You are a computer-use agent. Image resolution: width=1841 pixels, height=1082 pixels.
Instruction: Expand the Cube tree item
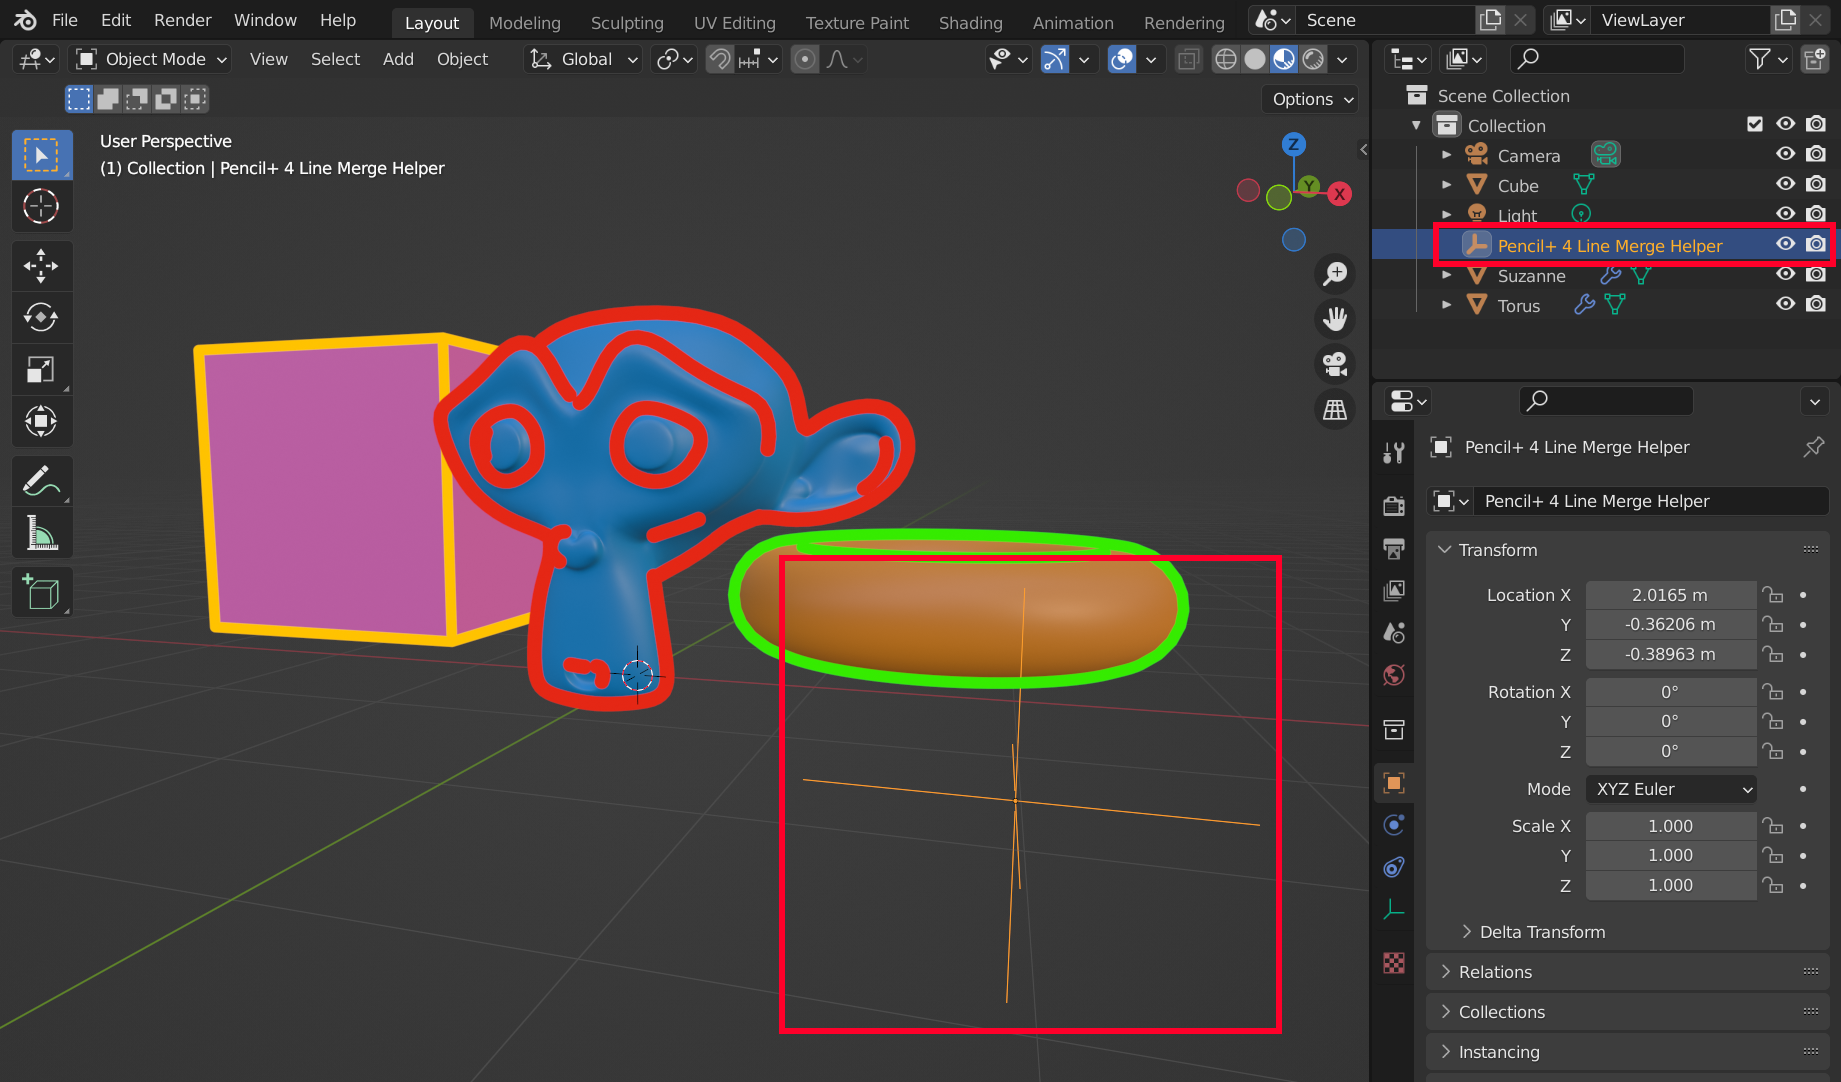click(x=1446, y=185)
